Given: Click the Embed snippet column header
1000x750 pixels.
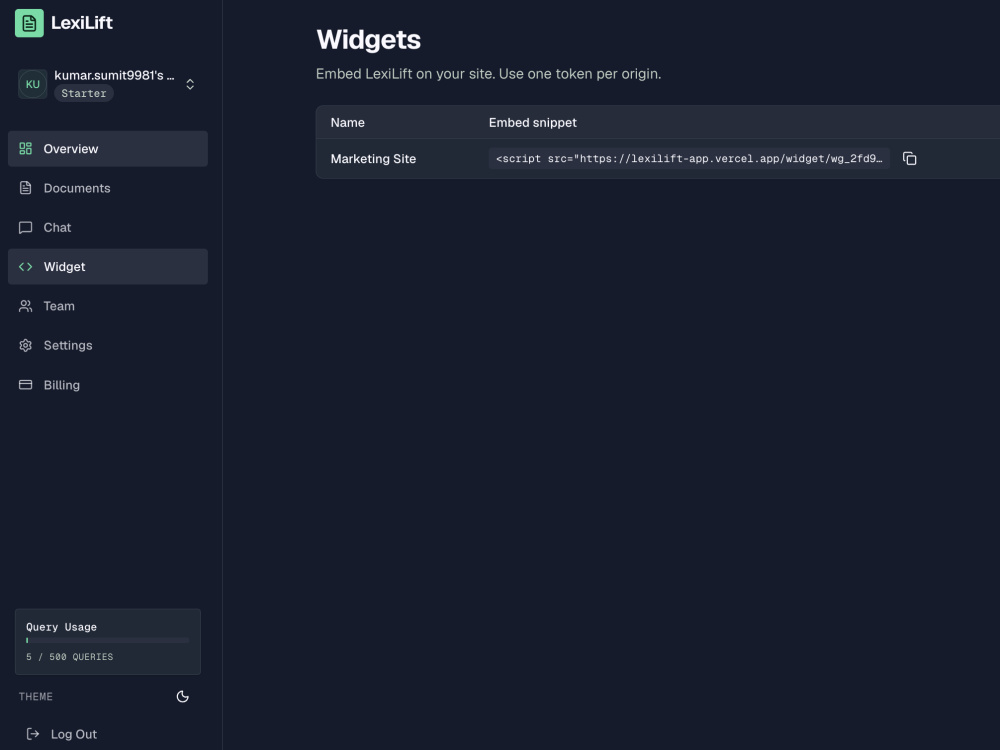Looking at the screenshot, I should pyautogui.click(x=533, y=122).
